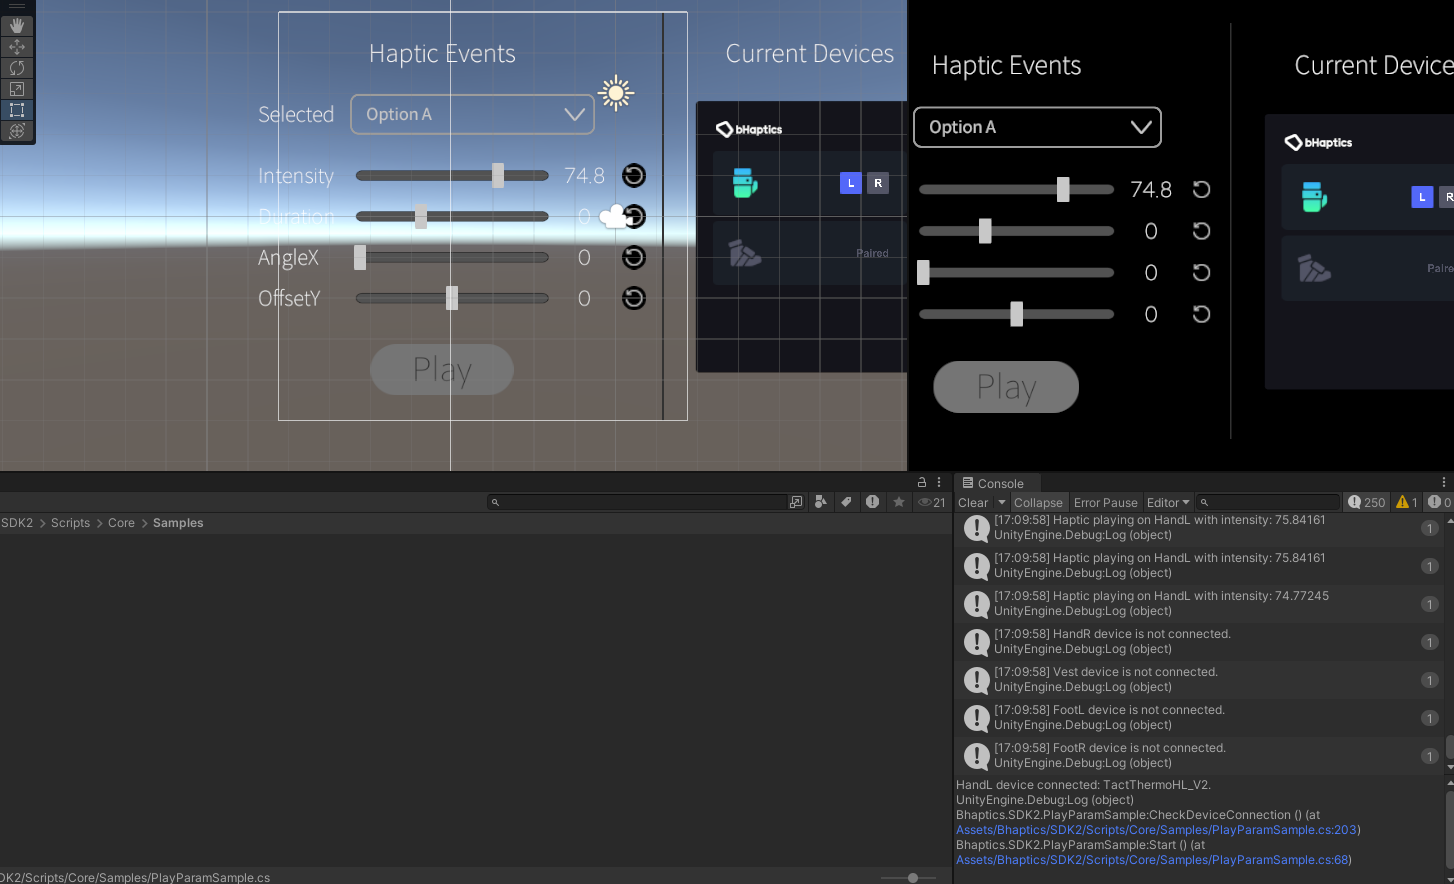Click OffsetY slider handle in Scene view
The image size is (1454, 884).
click(x=452, y=299)
